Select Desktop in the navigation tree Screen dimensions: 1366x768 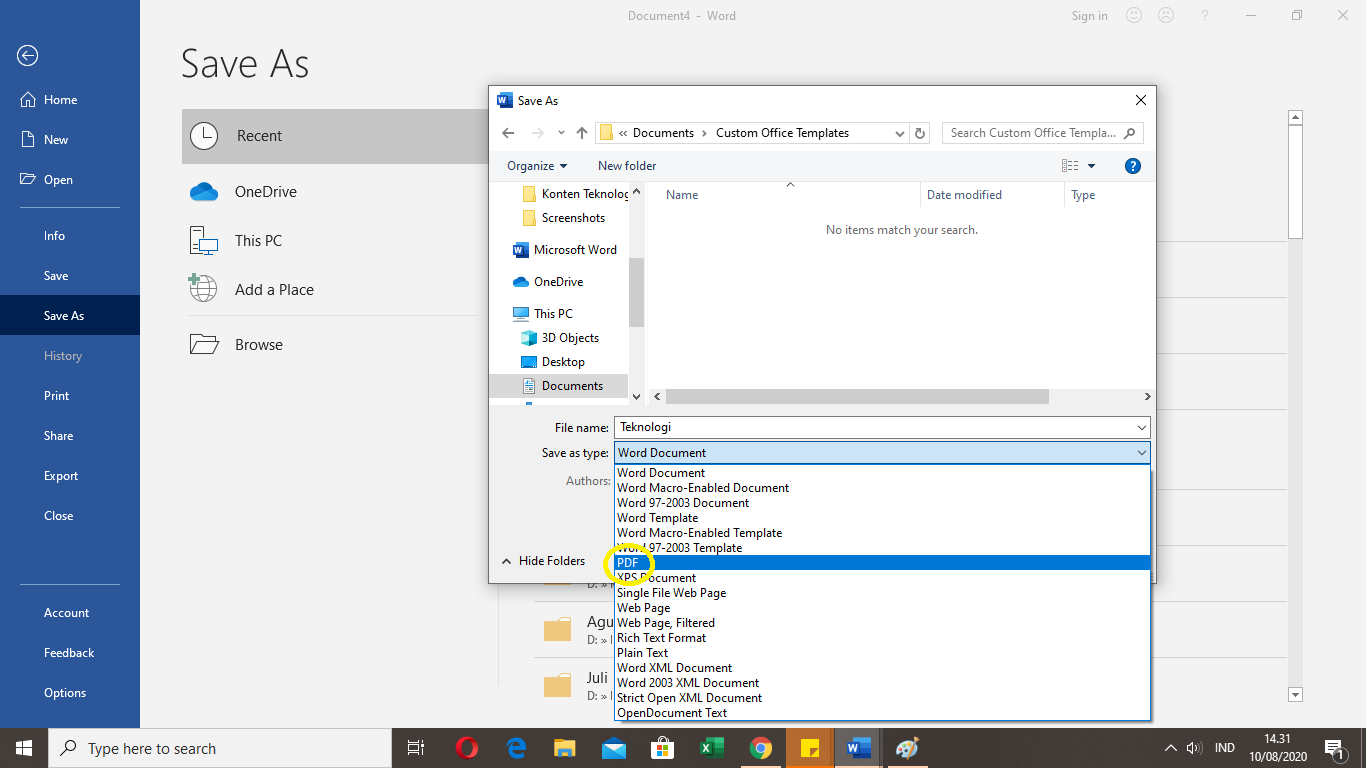(x=563, y=362)
